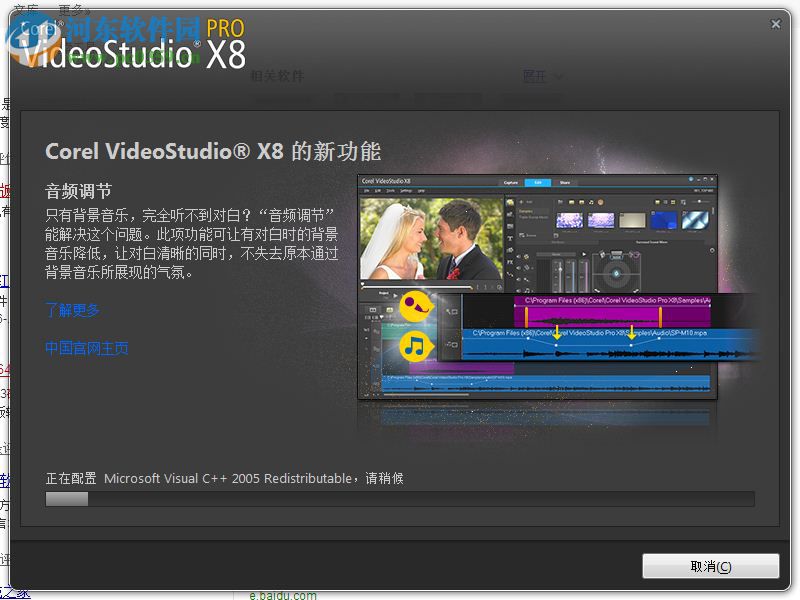Click the installation progress bar
This screenshot has height=600, width=800.
[400, 498]
